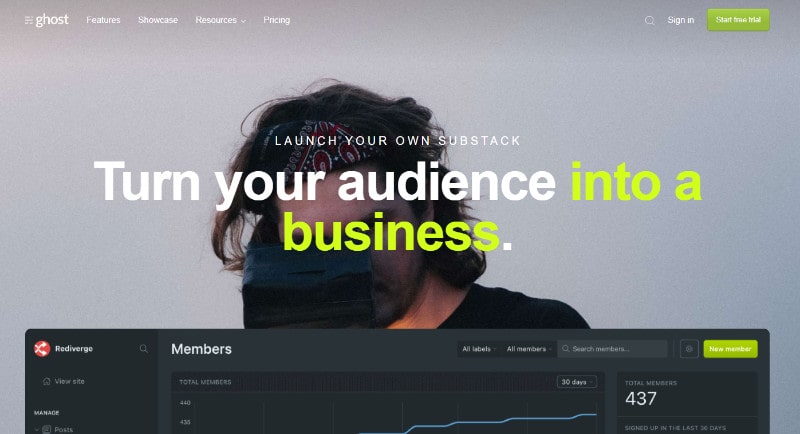Click the New member button
The width and height of the screenshot is (800, 434).
tap(730, 349)
